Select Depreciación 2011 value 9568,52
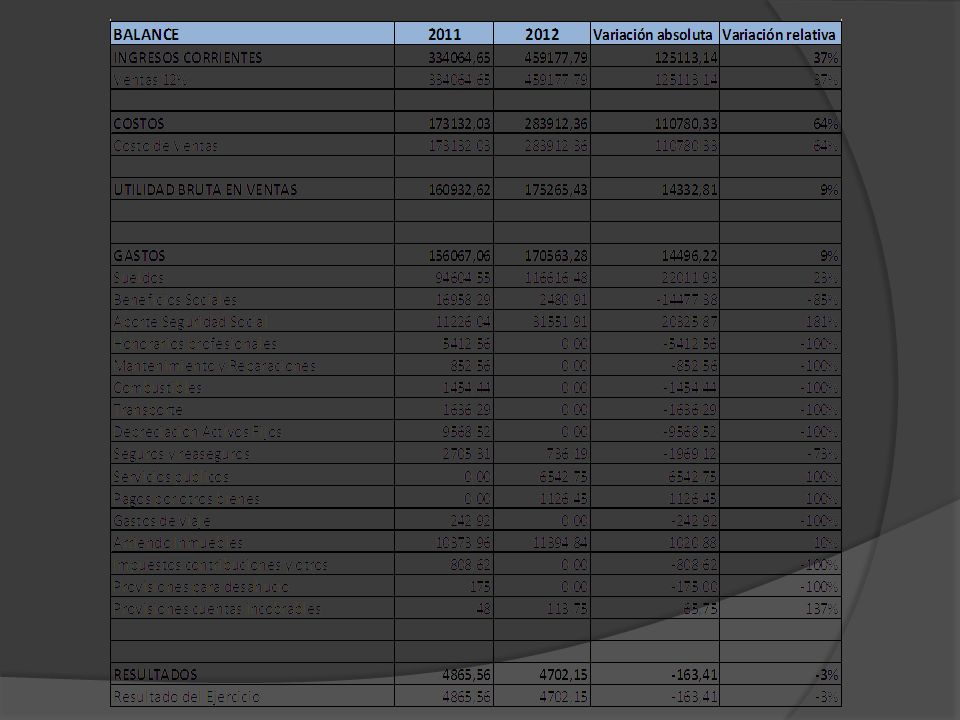Screen dimensions: 960x720 click(467, 432)
